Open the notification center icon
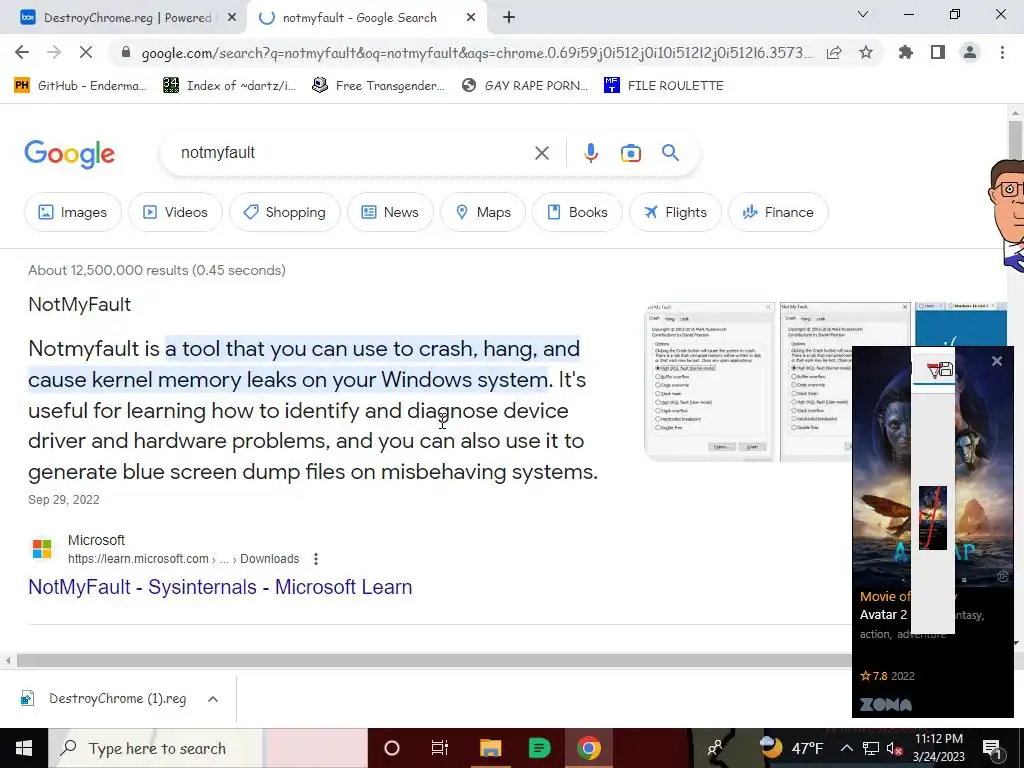1024x768 pixels. click(x=993, y=748)
